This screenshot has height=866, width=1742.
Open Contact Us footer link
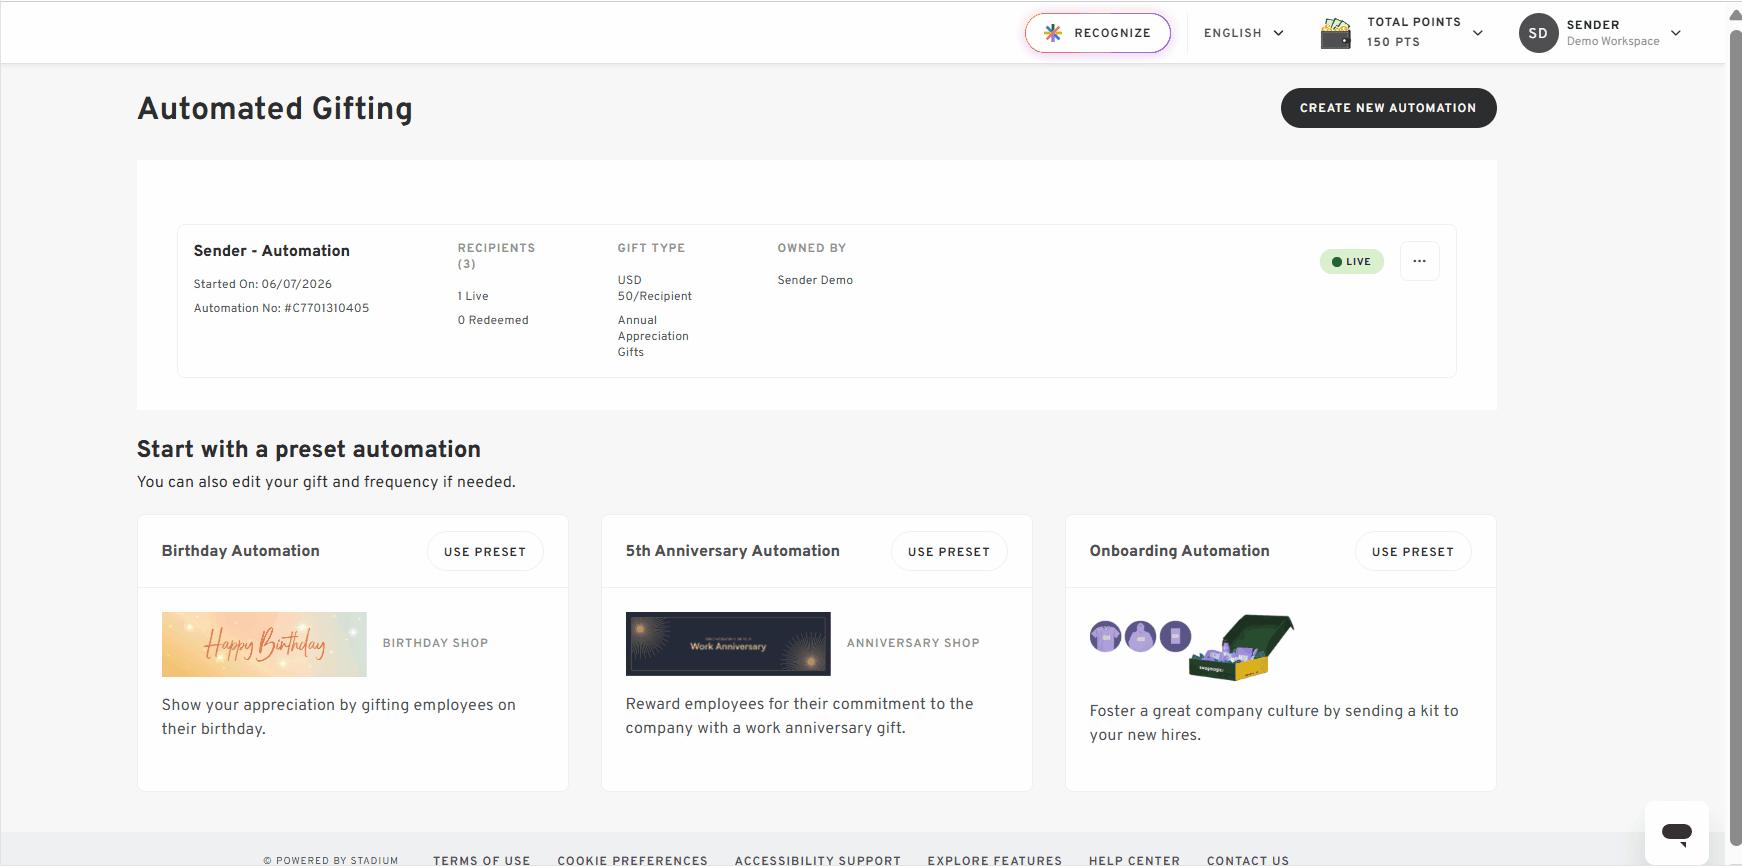pyautogui.click(x=1248, y=860)
